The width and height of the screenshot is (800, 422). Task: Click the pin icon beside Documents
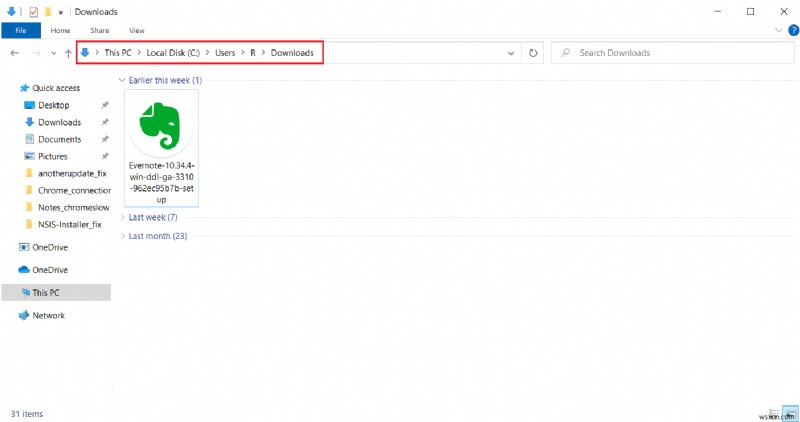coord(105,139)
